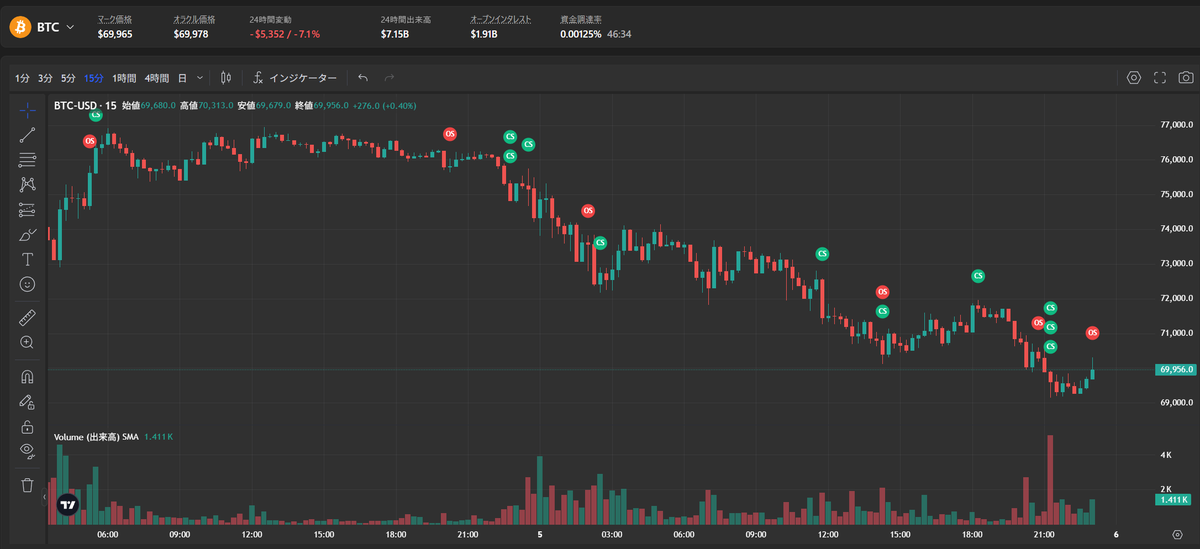Switch to 日 daily timeframe
The image size is (1200, 549).
(182, 77)
